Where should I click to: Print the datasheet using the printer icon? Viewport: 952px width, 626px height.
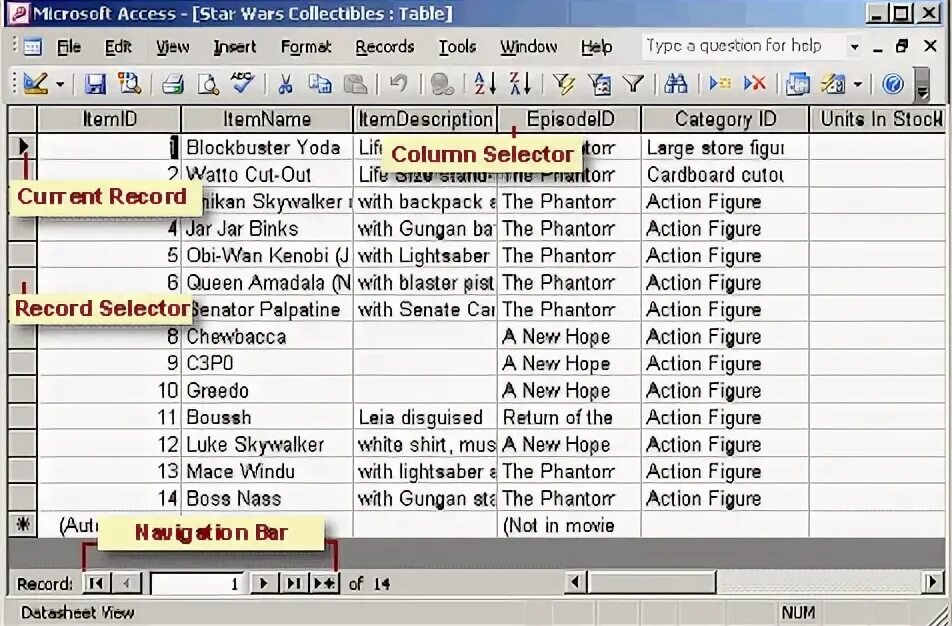tap(172, 84)
